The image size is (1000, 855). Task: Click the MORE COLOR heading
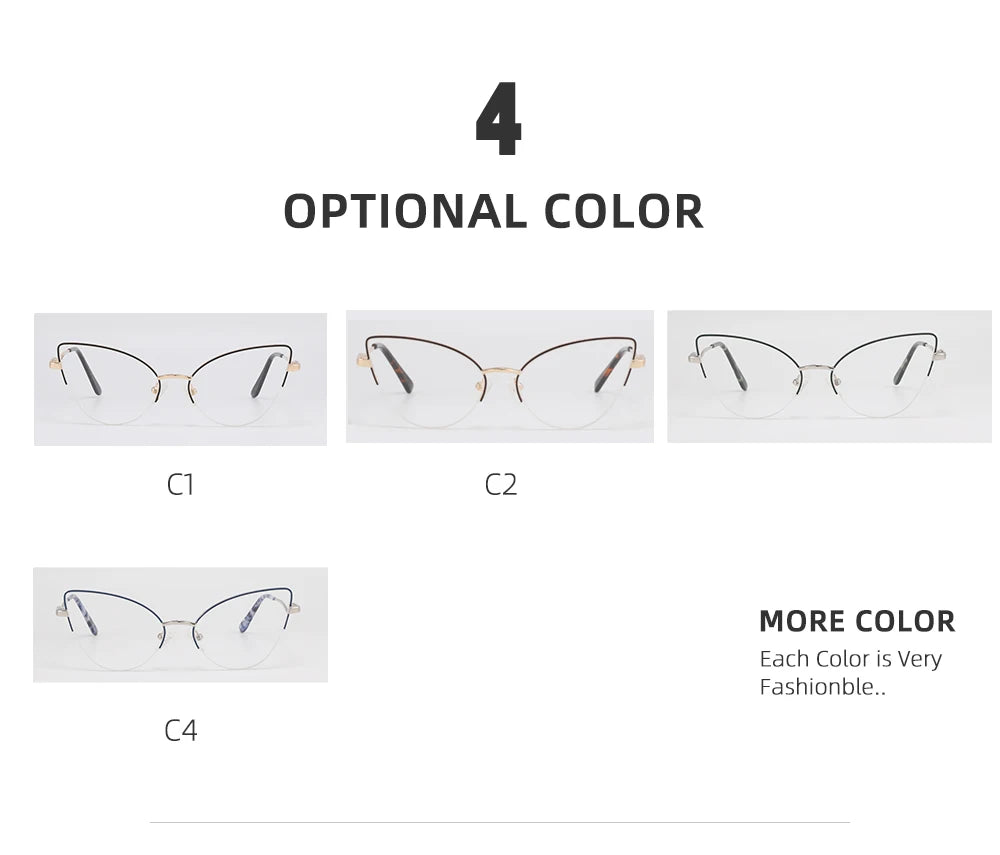857,621
